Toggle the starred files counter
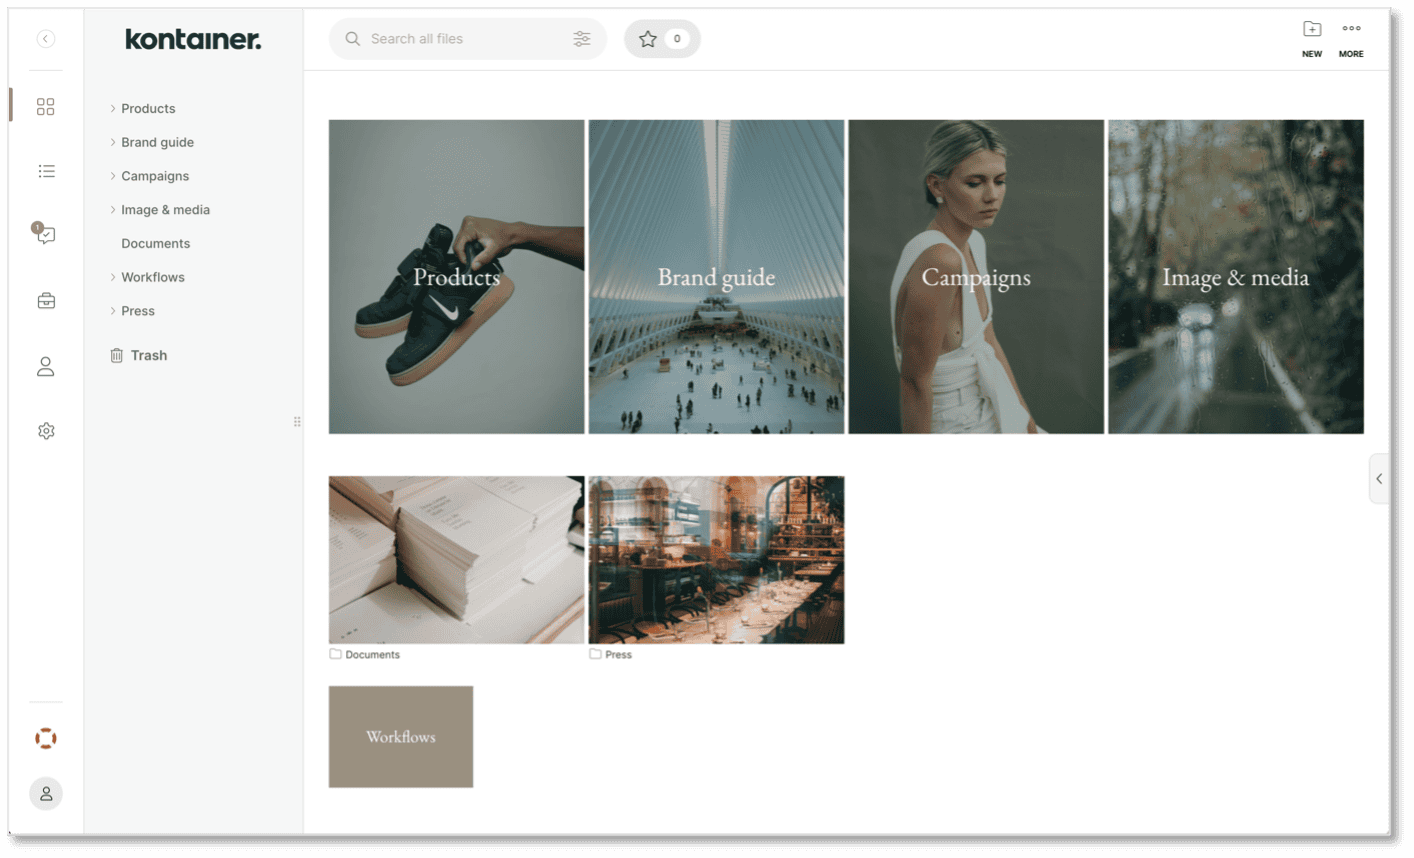1414x858 pixels. [x=662, y=38]
